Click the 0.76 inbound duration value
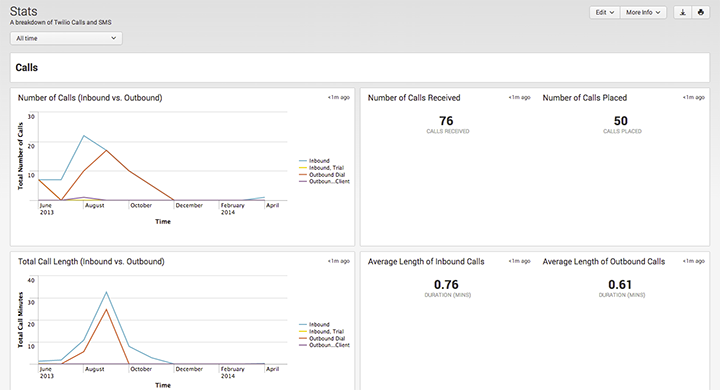Viewport: 720px width, 390px height. (x=446, y=285)
